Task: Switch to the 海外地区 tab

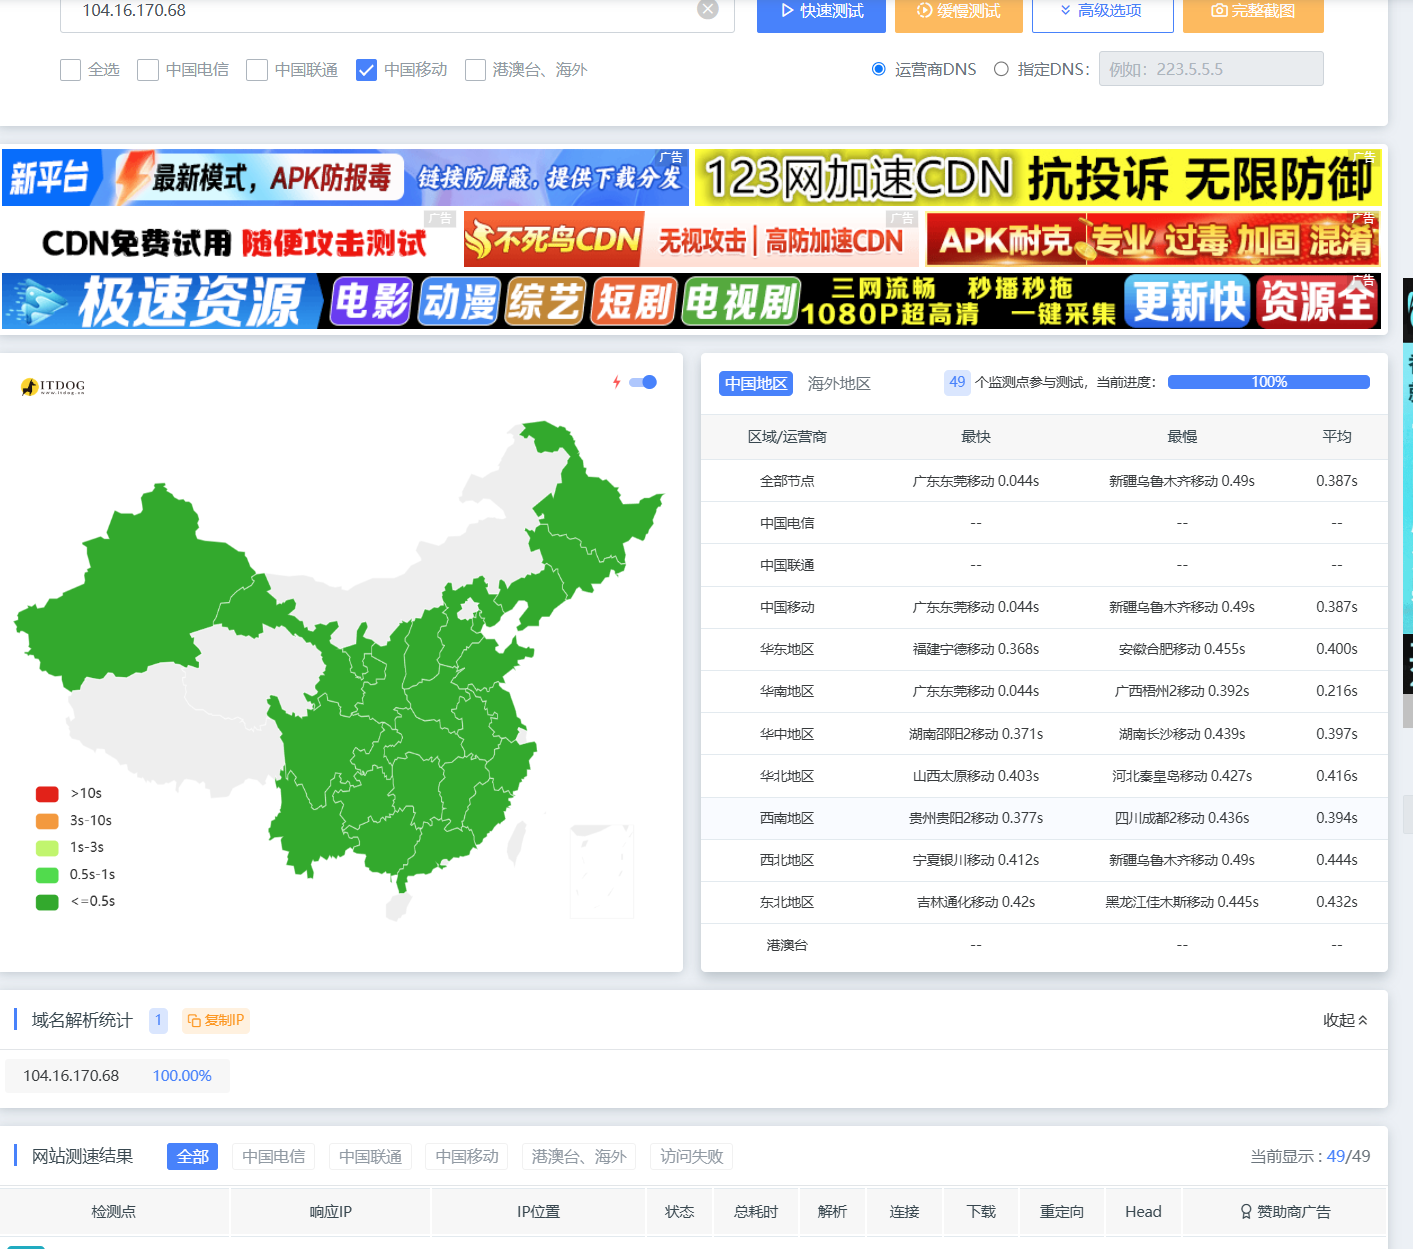Action: [x=839, y=383]
